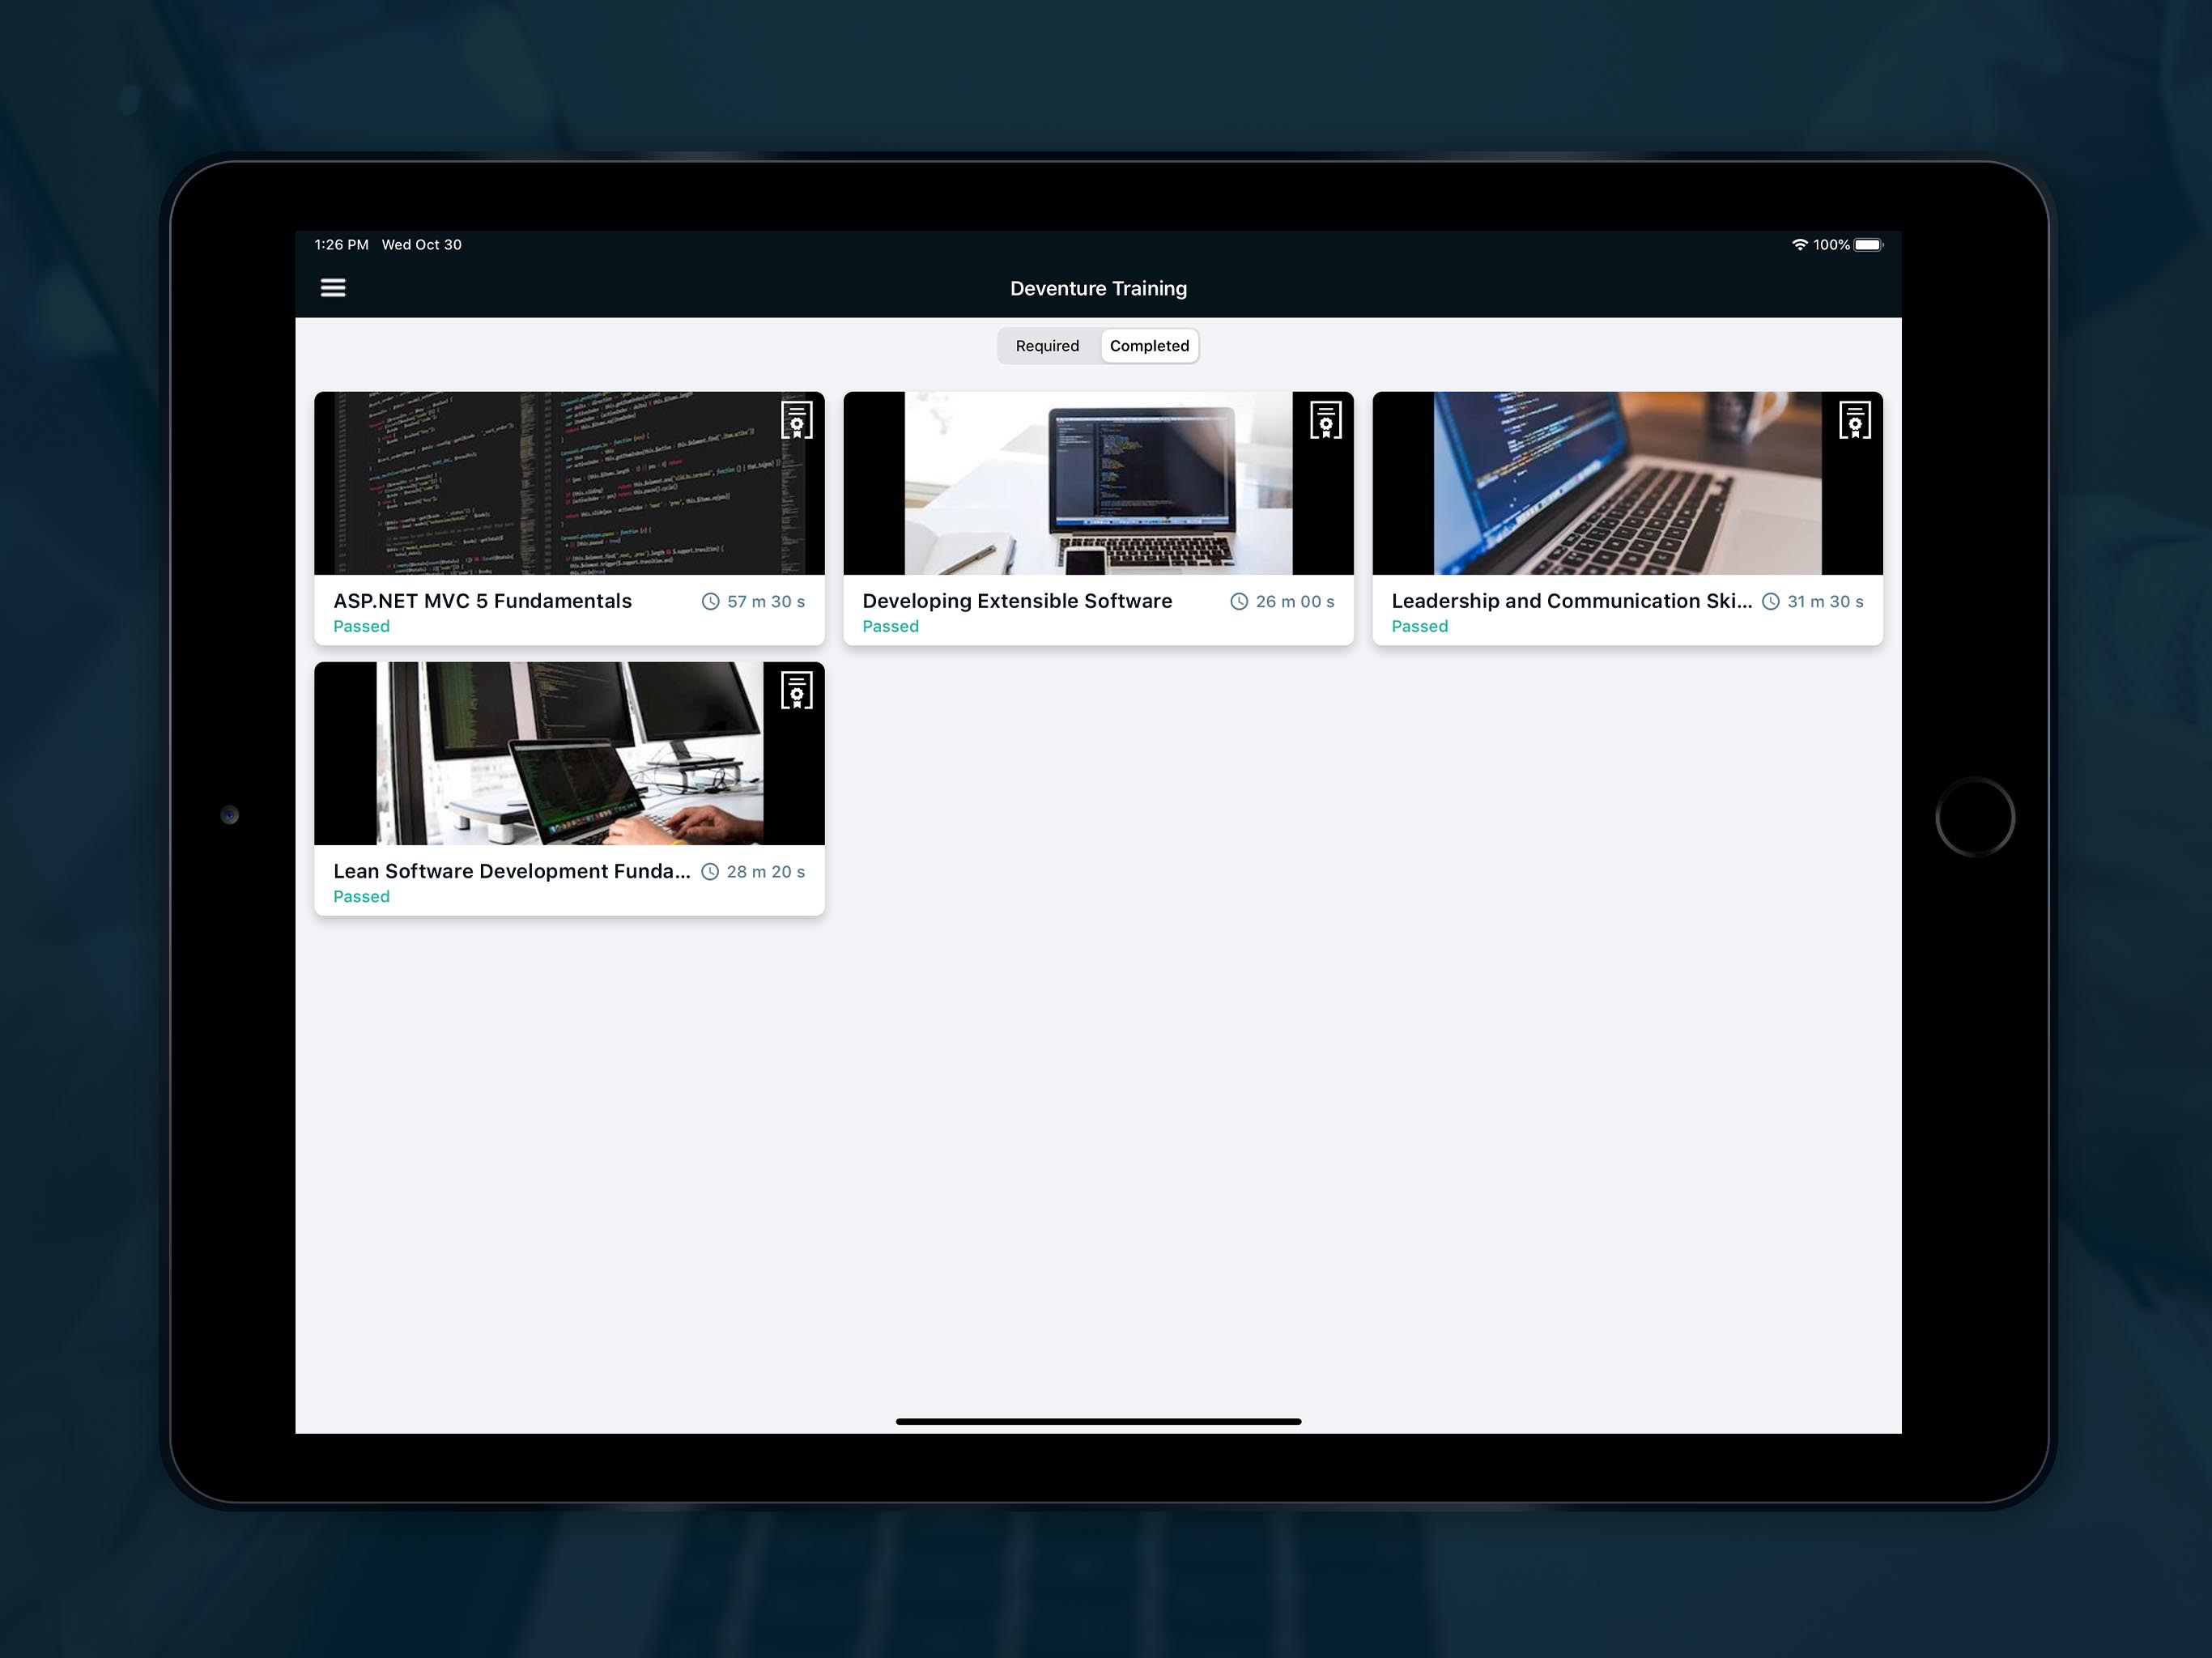This screenshot has width=2212, height=1658.
Task: Open the Lean Software Development thumbnail
Action: [x=569, y=753]
